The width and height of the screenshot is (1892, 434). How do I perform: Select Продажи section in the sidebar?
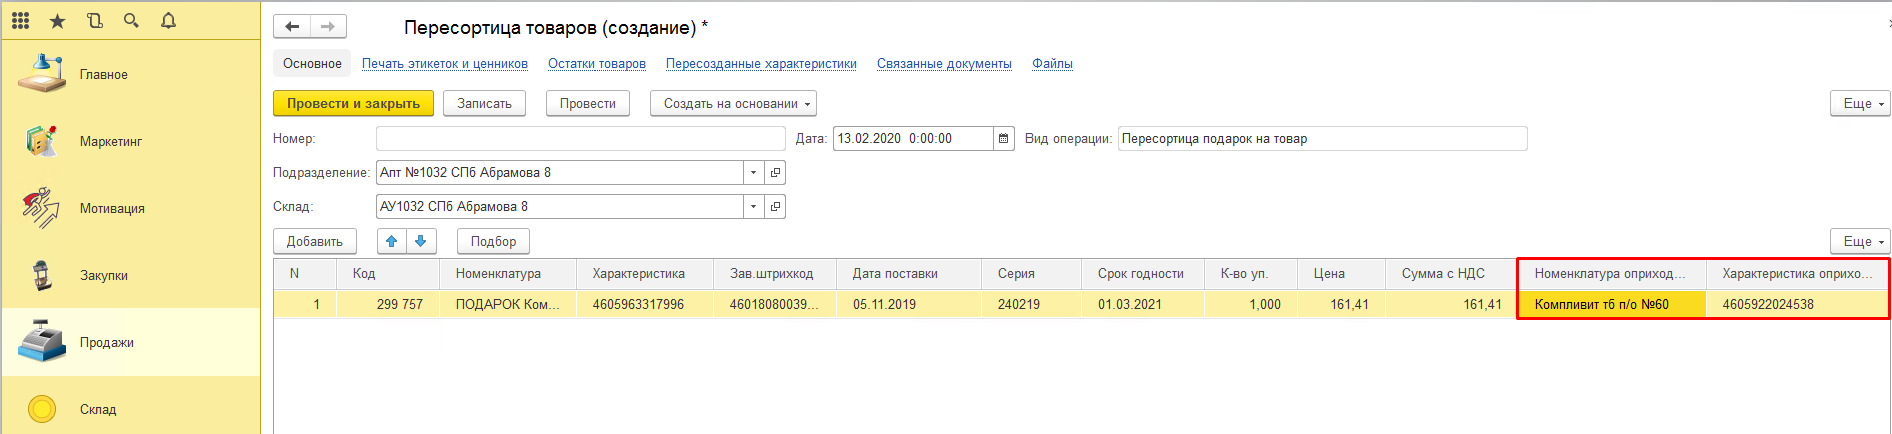[106, 342]
